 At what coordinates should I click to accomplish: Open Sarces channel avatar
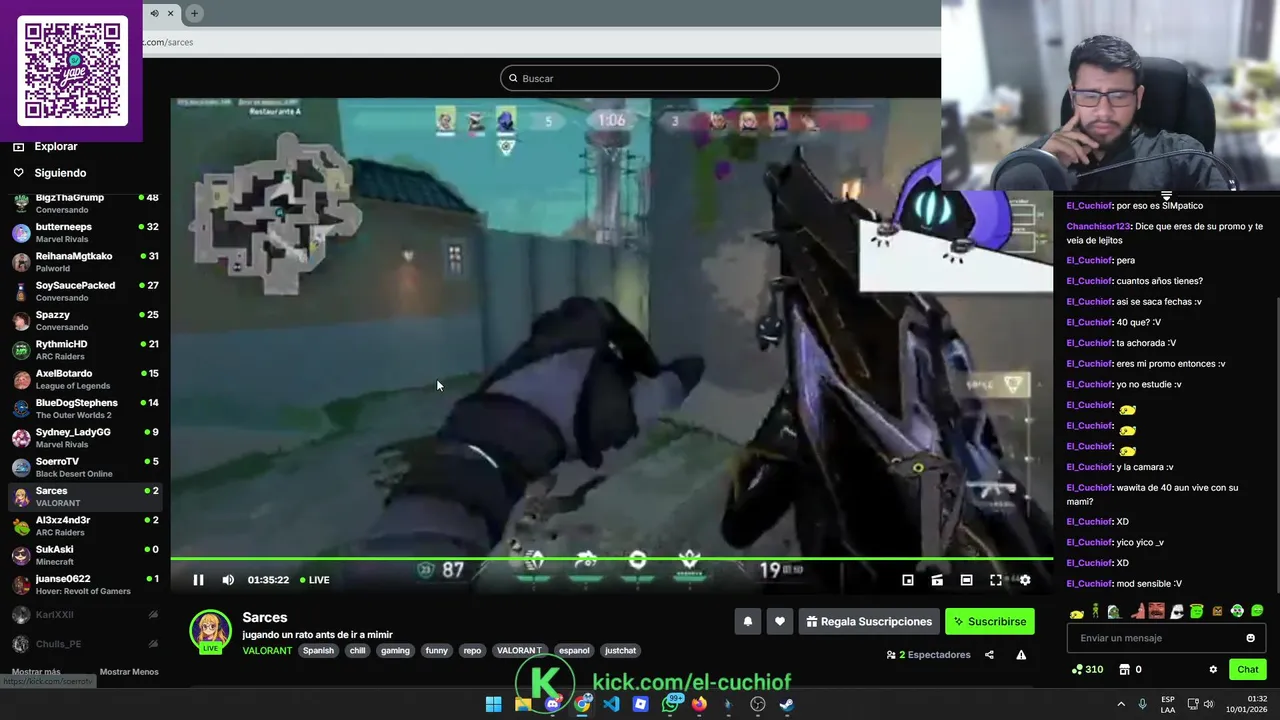(210, 630)
